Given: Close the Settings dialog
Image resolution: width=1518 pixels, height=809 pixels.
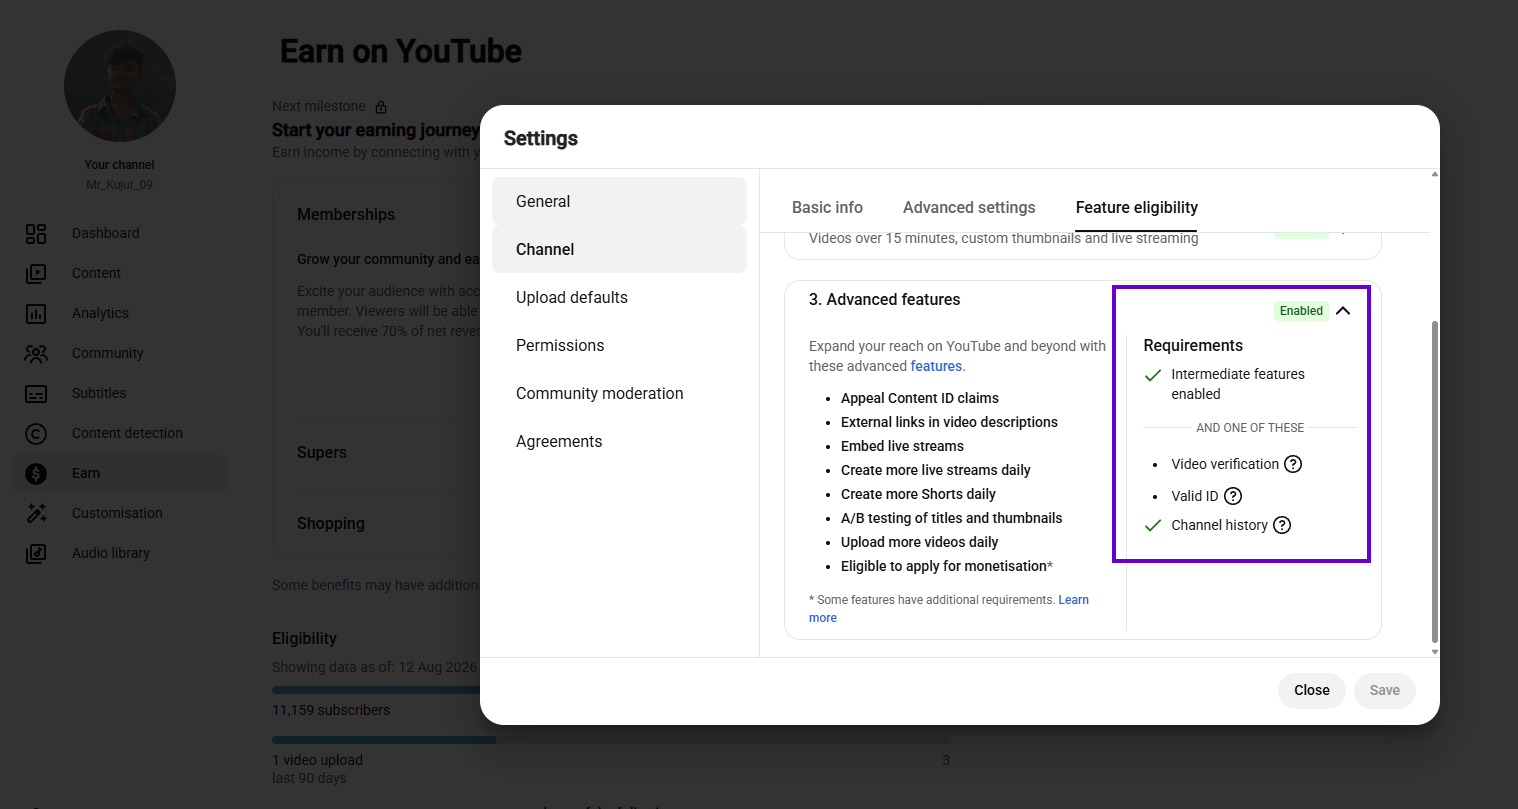Looking at the screenshot, I should pyautogui.click(x=1312, y=690).
